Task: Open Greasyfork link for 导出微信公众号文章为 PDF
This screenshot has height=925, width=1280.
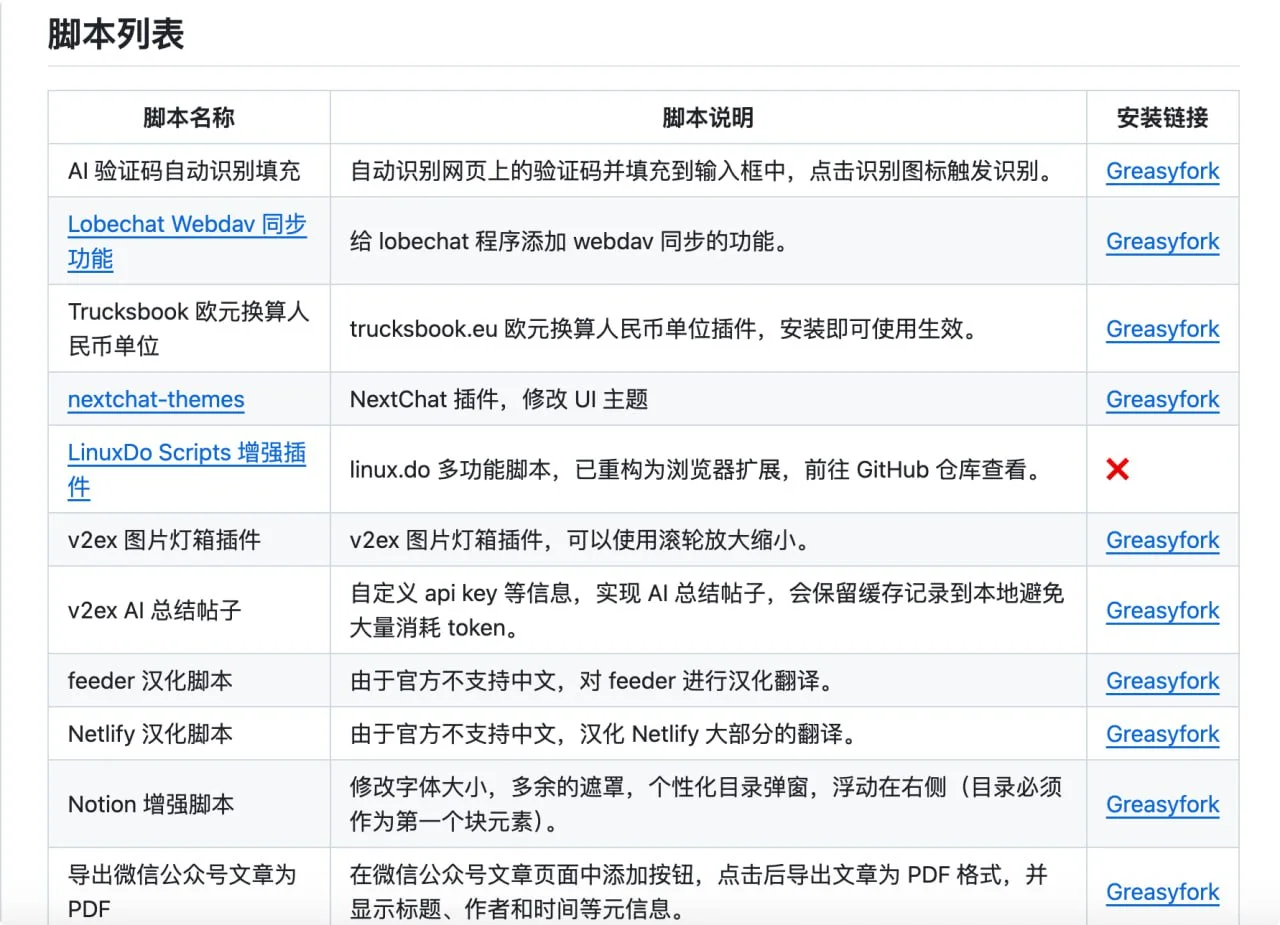Action: [1163, 892]
